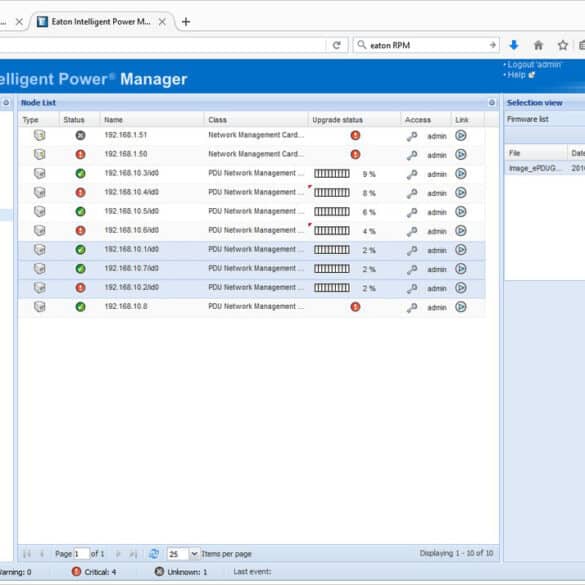Image resolution: width=585 pixels, height=585 pixels.
Task: Open link icon for 192.168.10.1/id0
Action: 461,250
